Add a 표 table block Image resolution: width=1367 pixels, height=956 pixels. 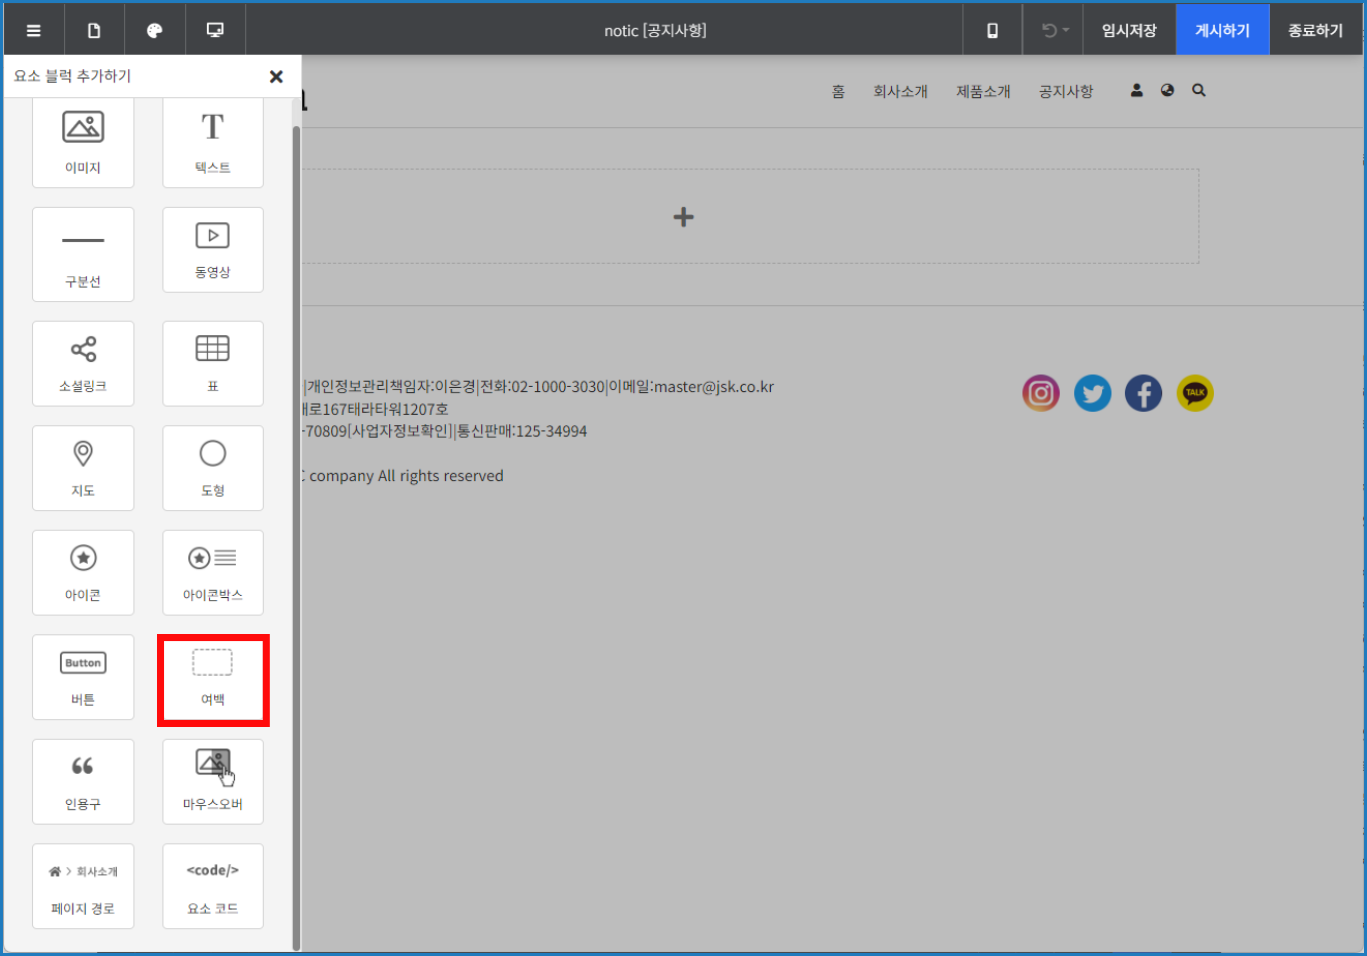[x=213, y=363]
